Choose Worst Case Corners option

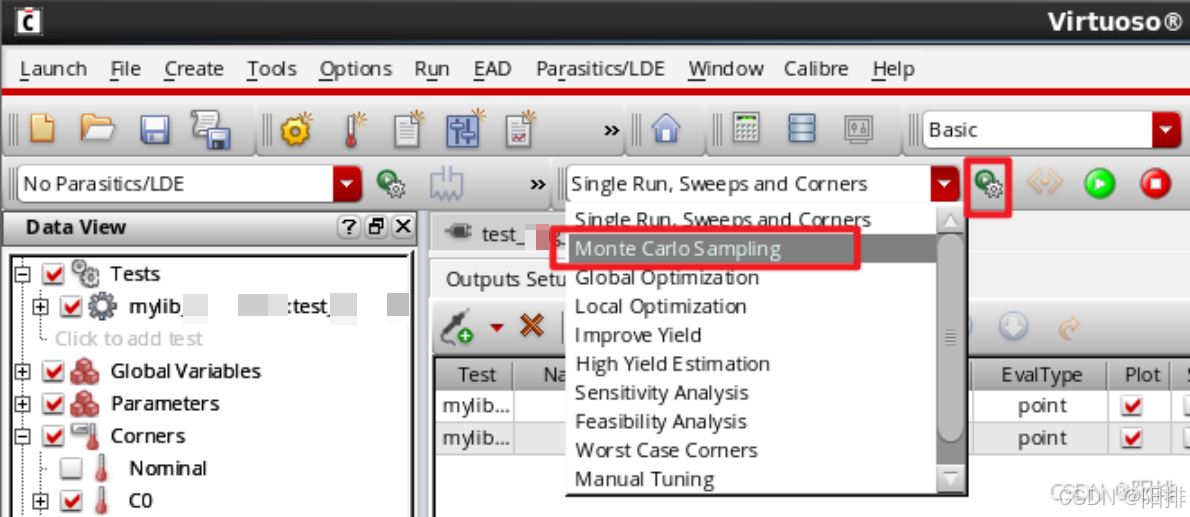[751, 450]
